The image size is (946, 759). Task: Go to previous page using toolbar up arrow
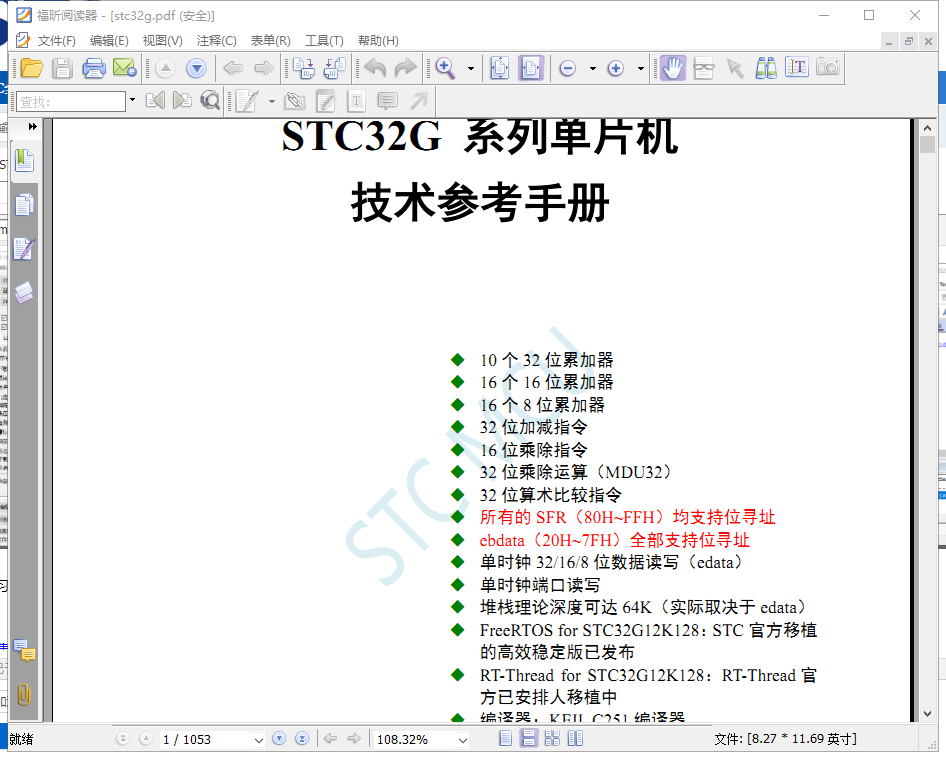point(165,68)
